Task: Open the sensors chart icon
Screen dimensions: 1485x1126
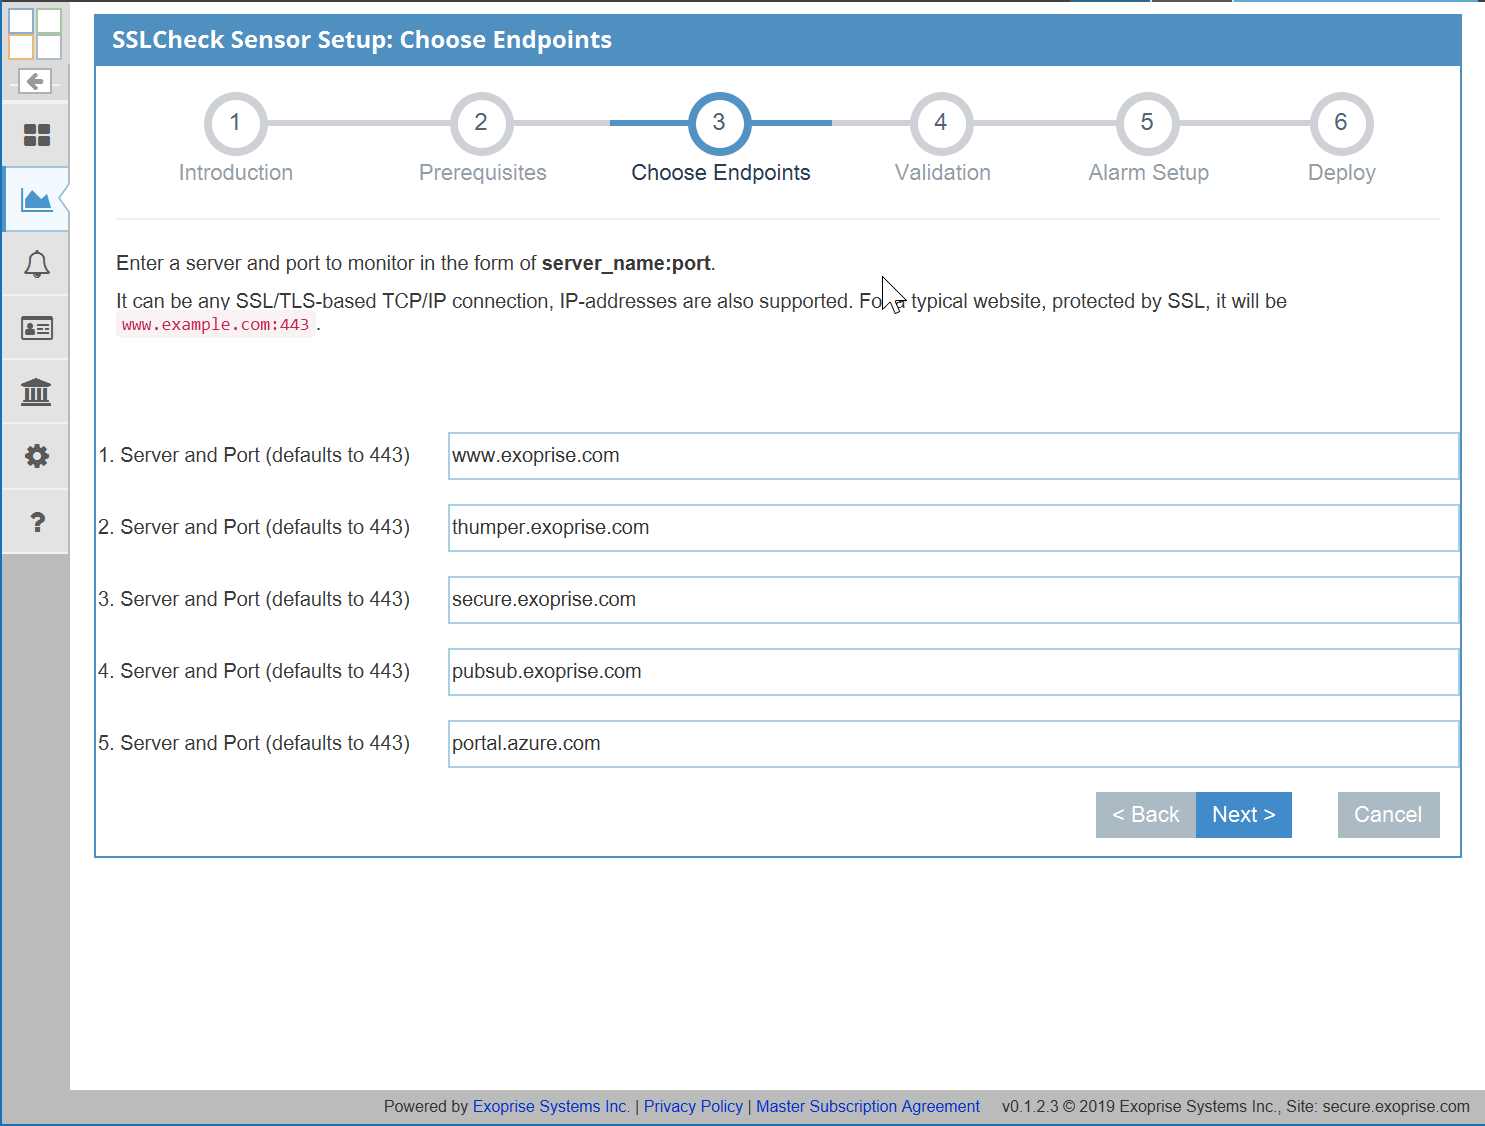Action: [36, 200]
